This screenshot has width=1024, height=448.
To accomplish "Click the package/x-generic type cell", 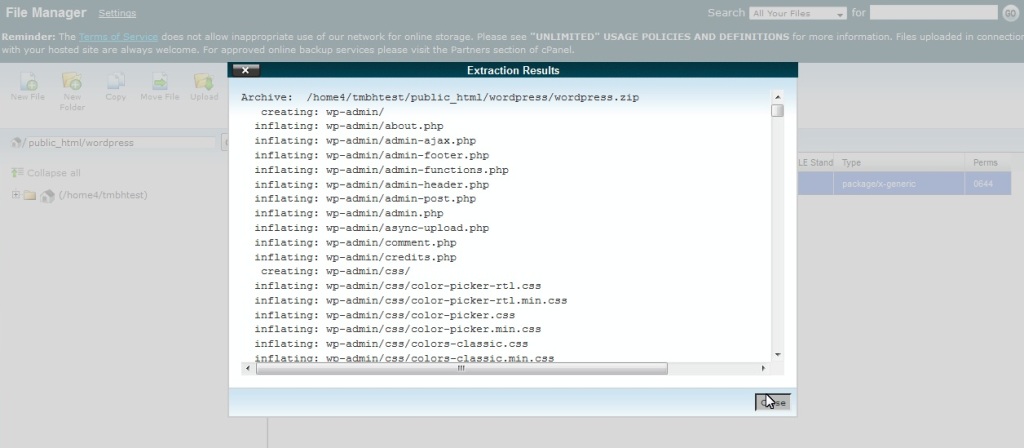I will [900, 184].
